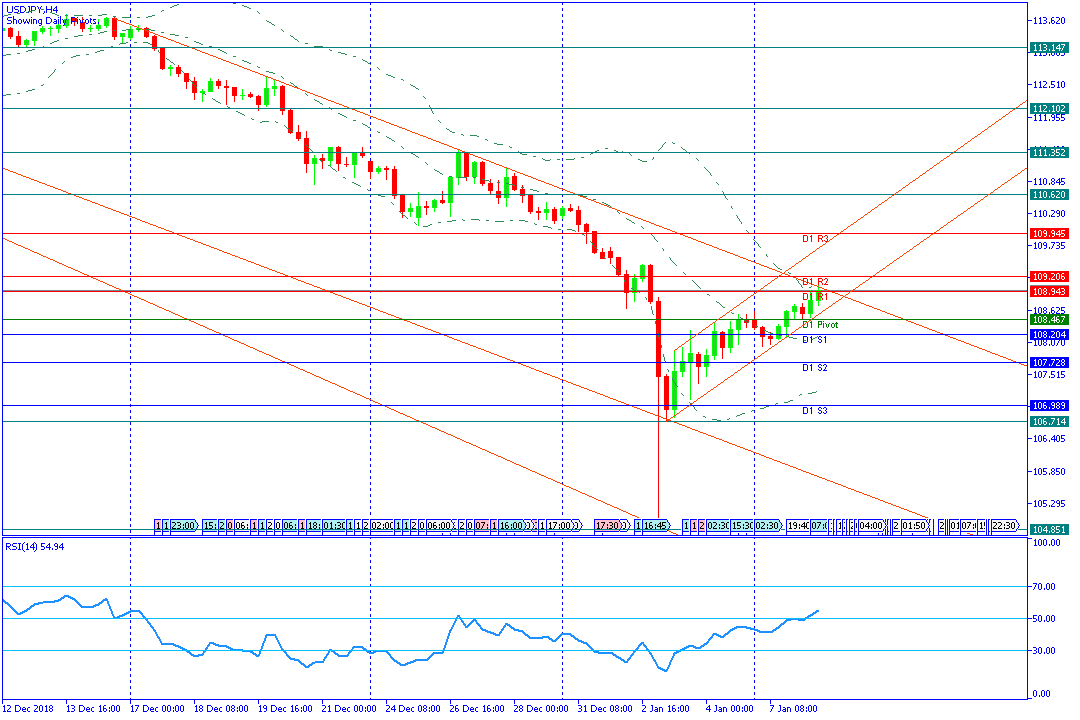Click the 15:30 news event marker
Viewport: 1080px width, 720px height.
(742, 526)
